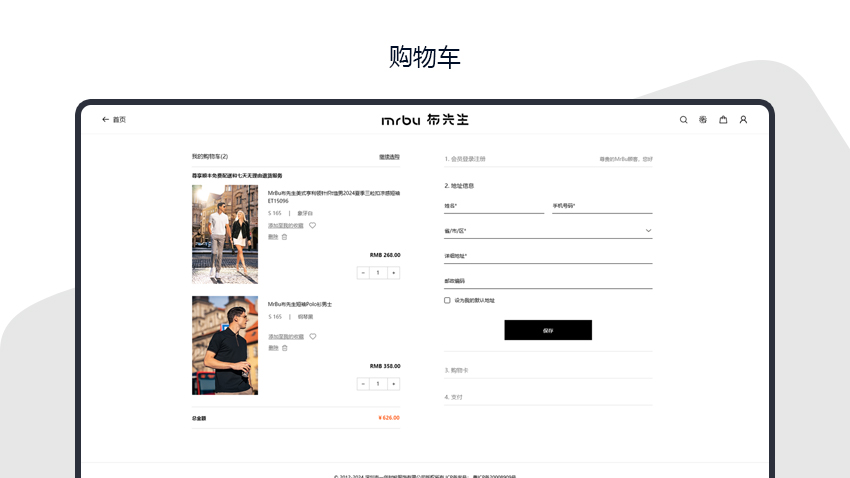Expand the 省/市/区 dropdown
The height and width of the screenshot is (478, 850).
548,231
